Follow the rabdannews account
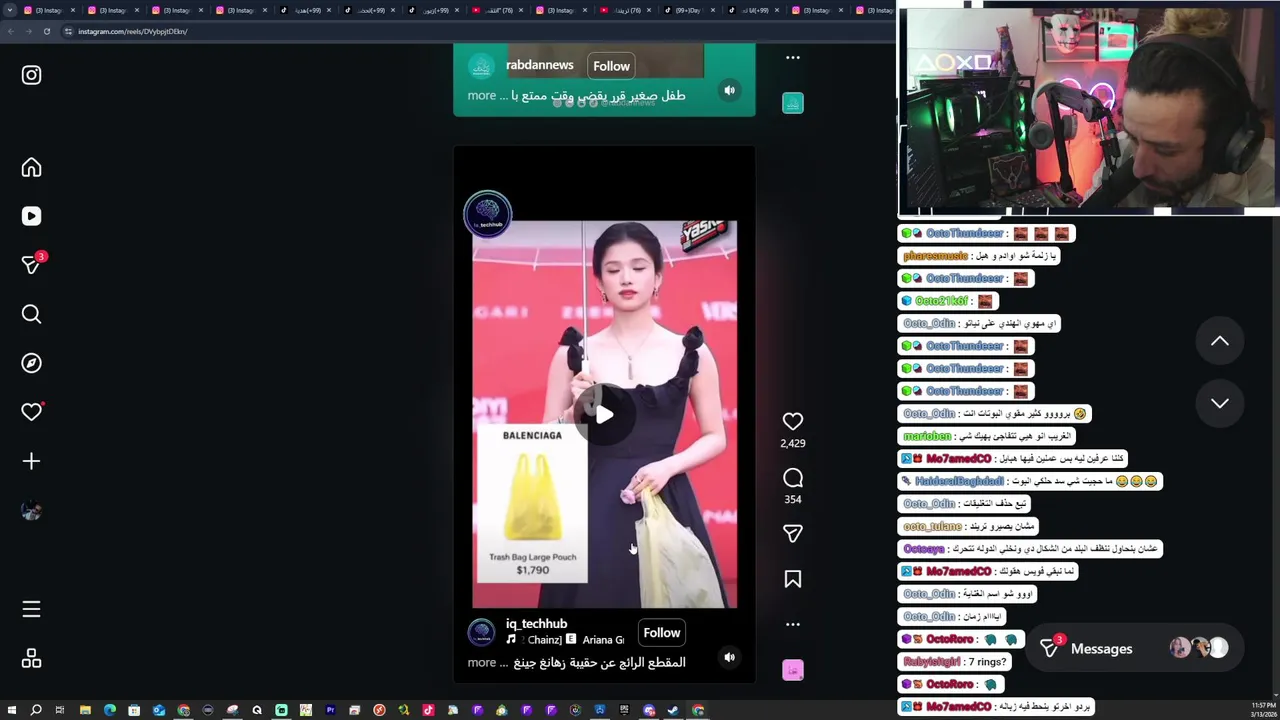Image resolution: width=1280 pixels, height=720 pixels. click(x=611, y=66)
